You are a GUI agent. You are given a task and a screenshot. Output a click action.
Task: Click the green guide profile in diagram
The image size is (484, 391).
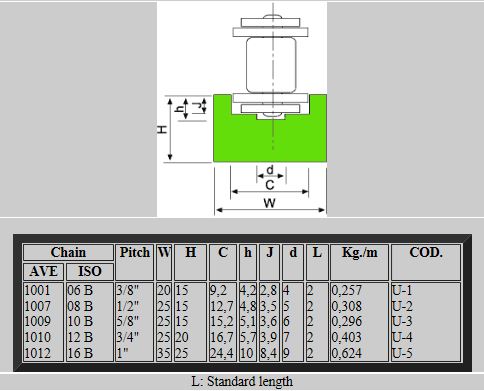pos(270,140)
